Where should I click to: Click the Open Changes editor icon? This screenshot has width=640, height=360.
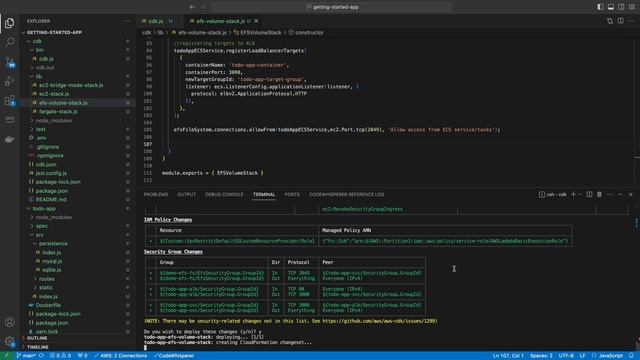[x=610, y=21]
